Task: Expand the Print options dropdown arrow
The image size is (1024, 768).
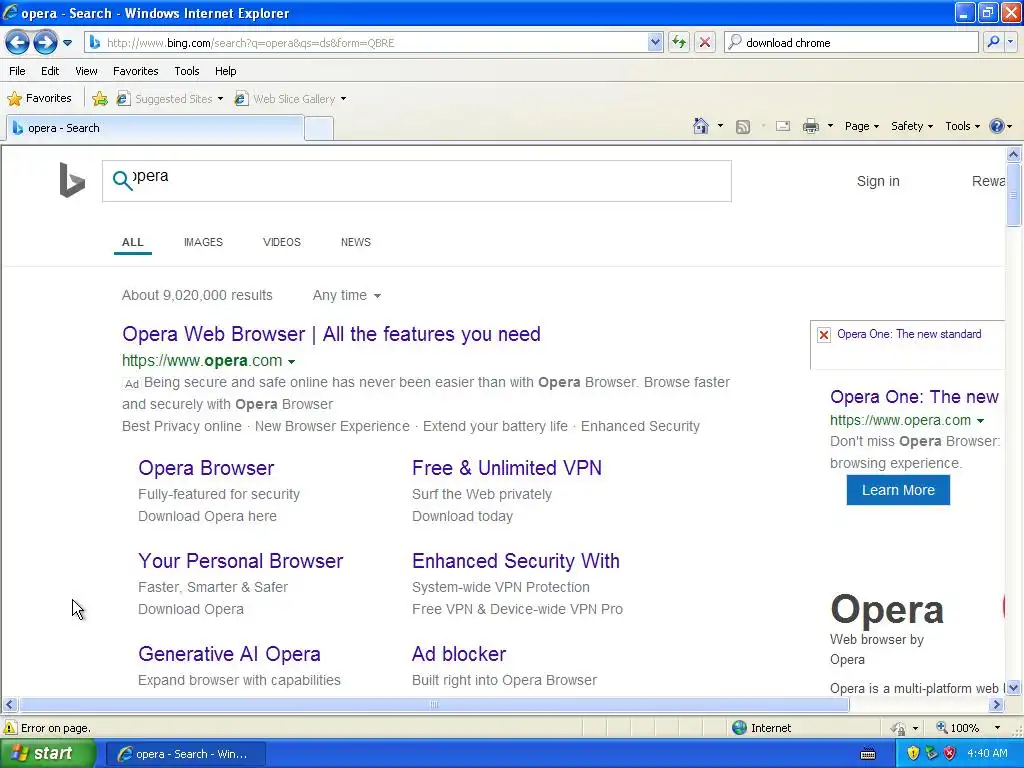Action: (x=830, y=126)
